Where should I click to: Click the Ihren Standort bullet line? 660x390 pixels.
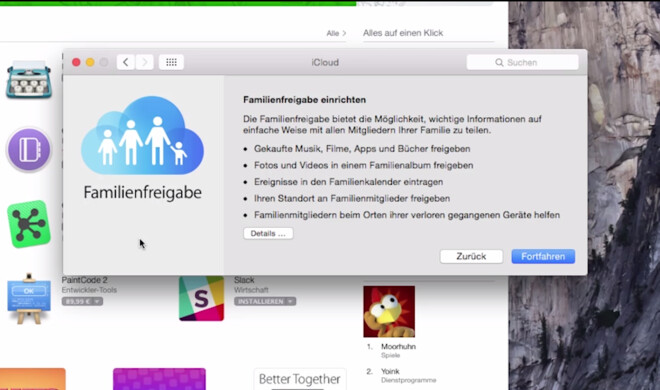click(x=352, y=198)
